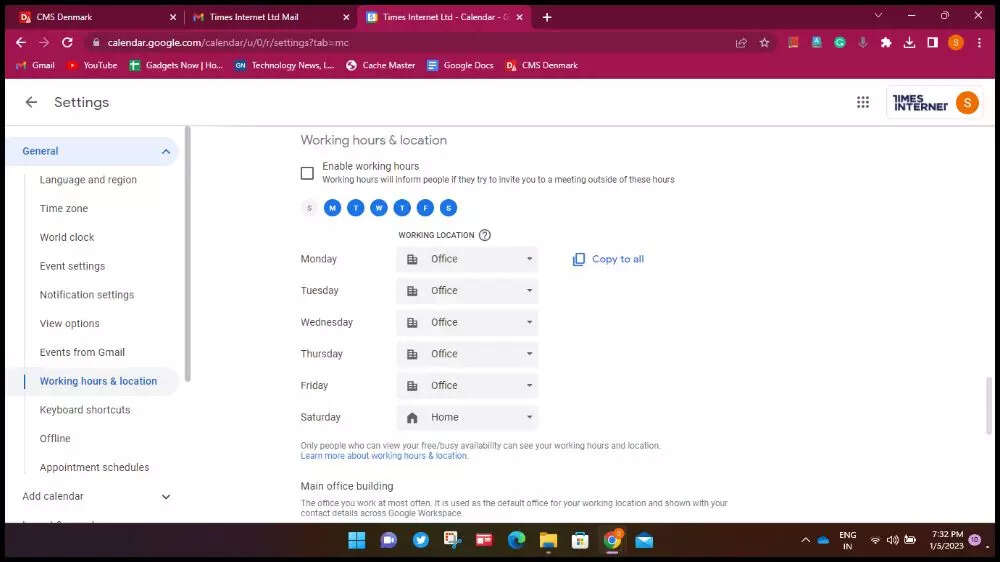Enable the working hours checkbox
Image resolution: width=1000 pixels, height=562 pixels.
tap(307, 173)
